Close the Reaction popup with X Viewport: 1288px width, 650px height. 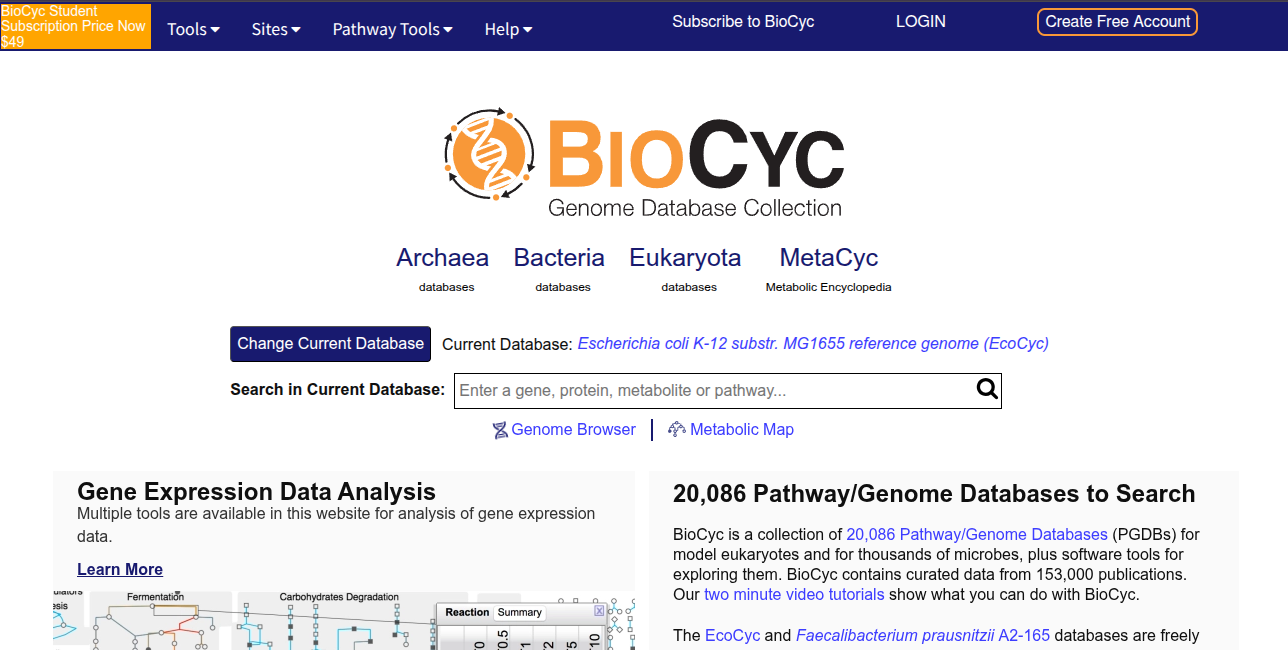599,610
